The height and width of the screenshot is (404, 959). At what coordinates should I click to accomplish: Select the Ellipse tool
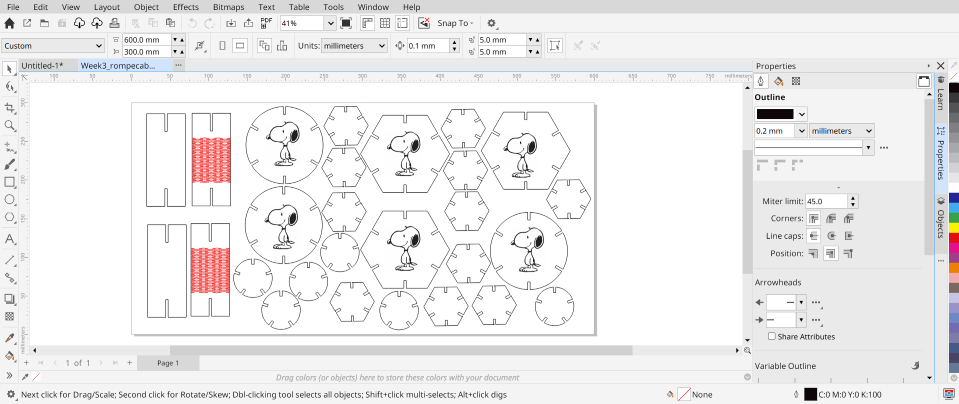(x=9, y=199)
